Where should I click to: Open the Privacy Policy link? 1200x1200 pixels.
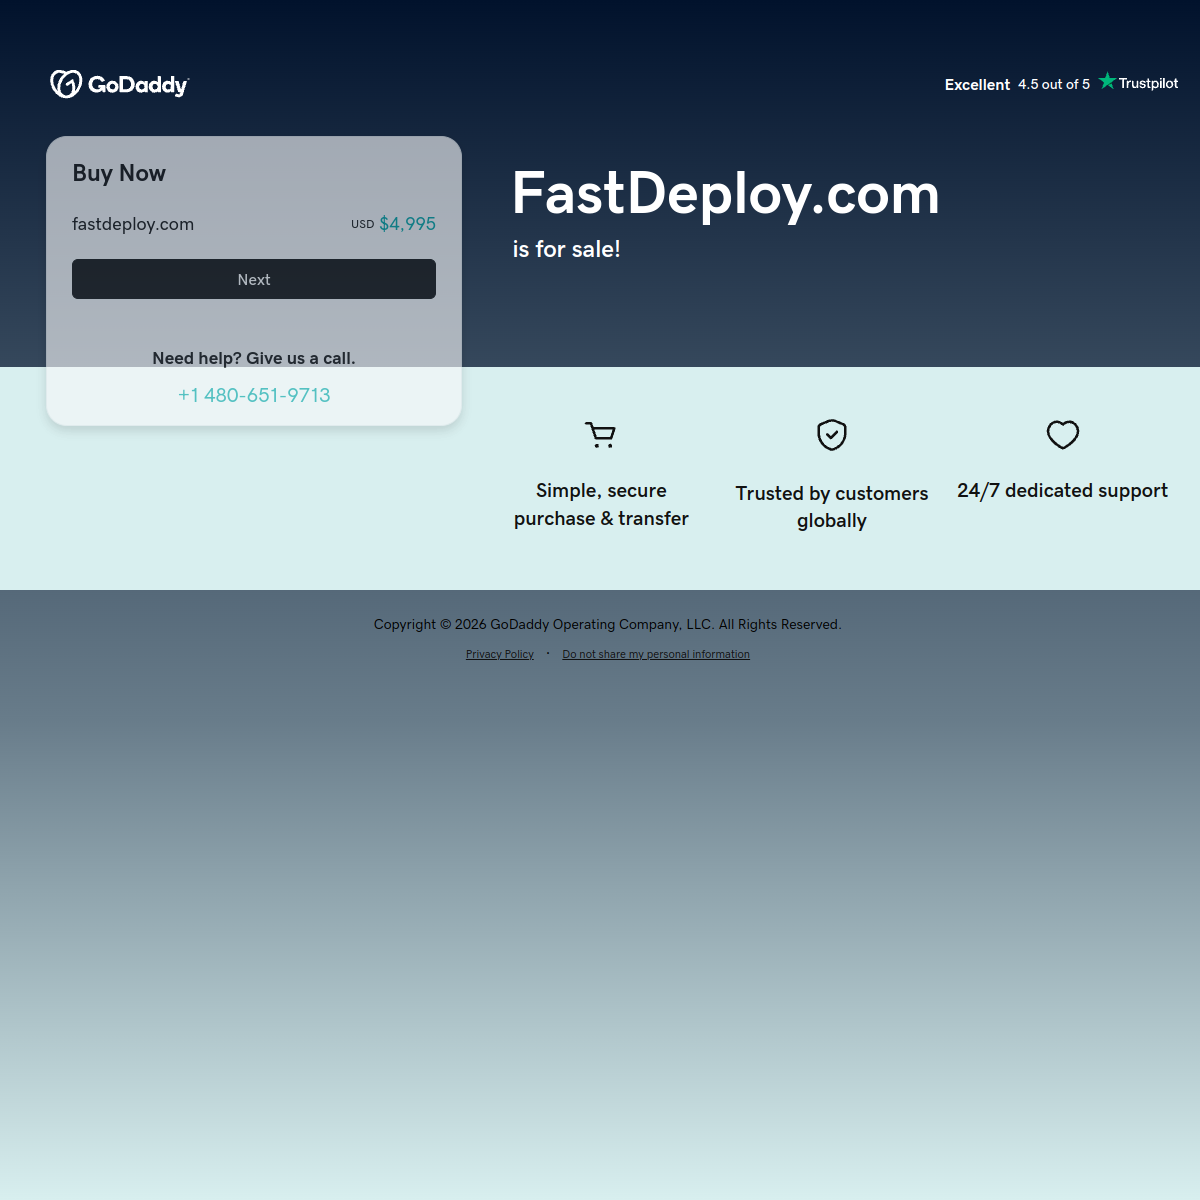(500, 654)
